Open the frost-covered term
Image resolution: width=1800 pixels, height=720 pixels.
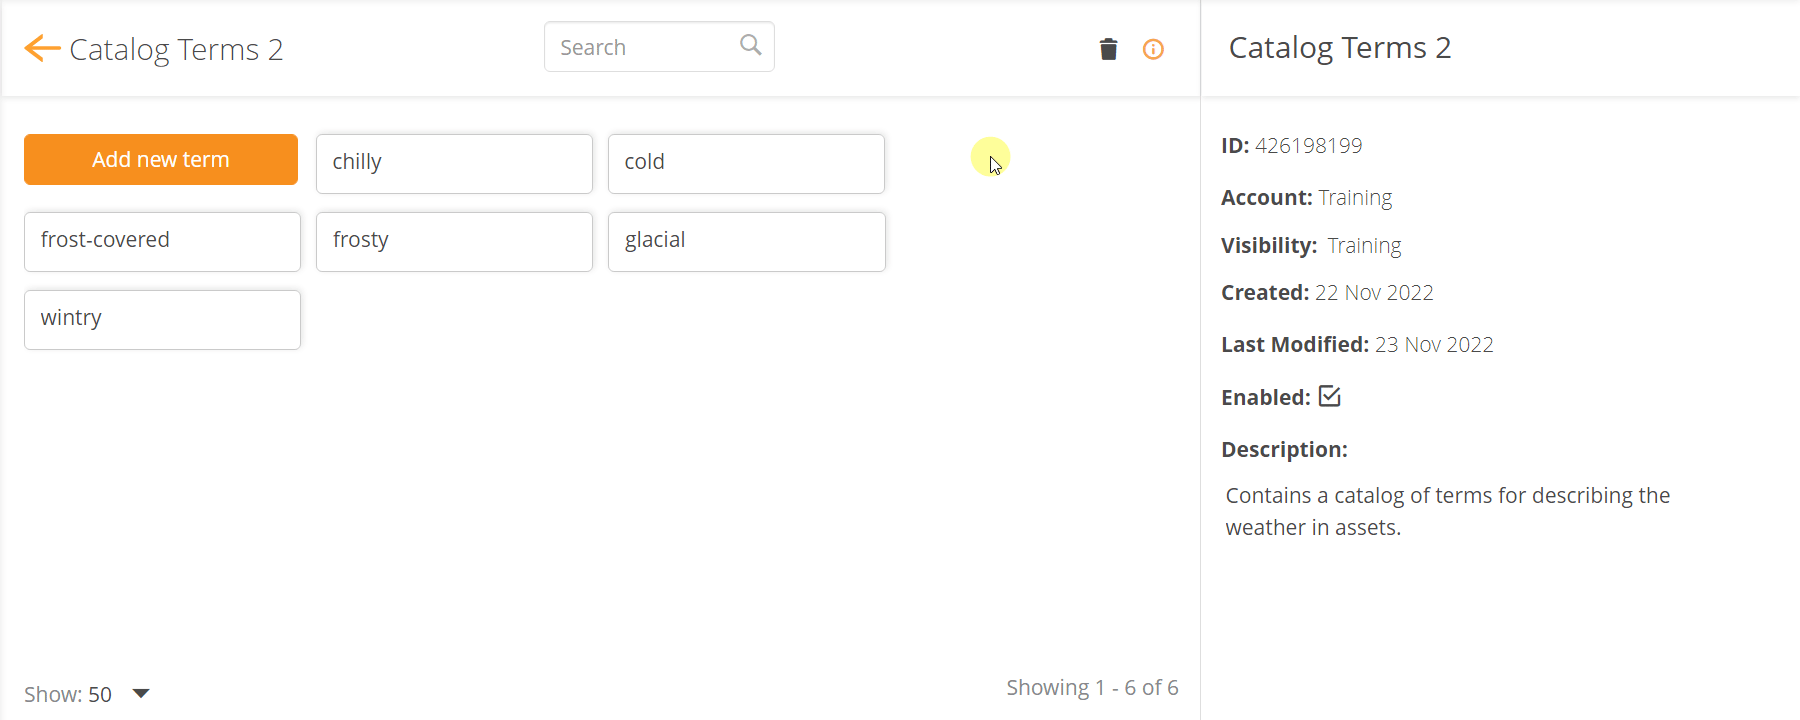click(x=162, y=241)
